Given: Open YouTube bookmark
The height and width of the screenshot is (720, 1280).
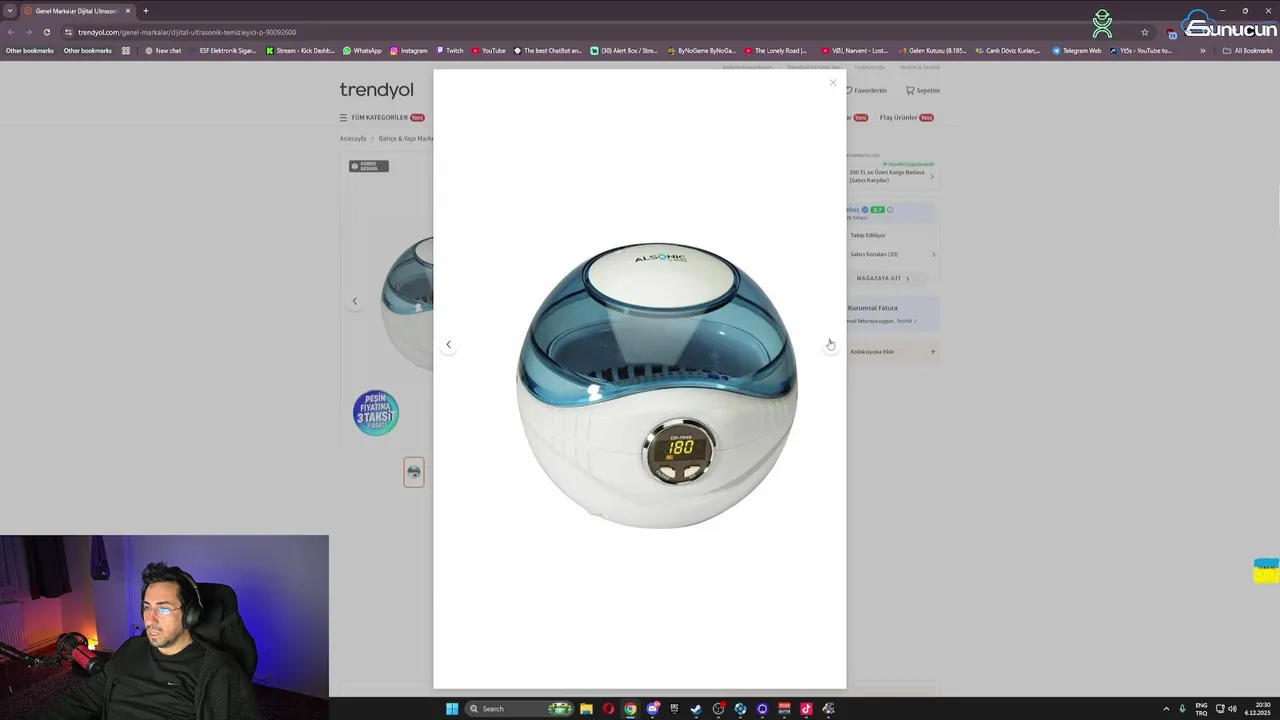Looking at the screenshot, I should pos(489,51).
